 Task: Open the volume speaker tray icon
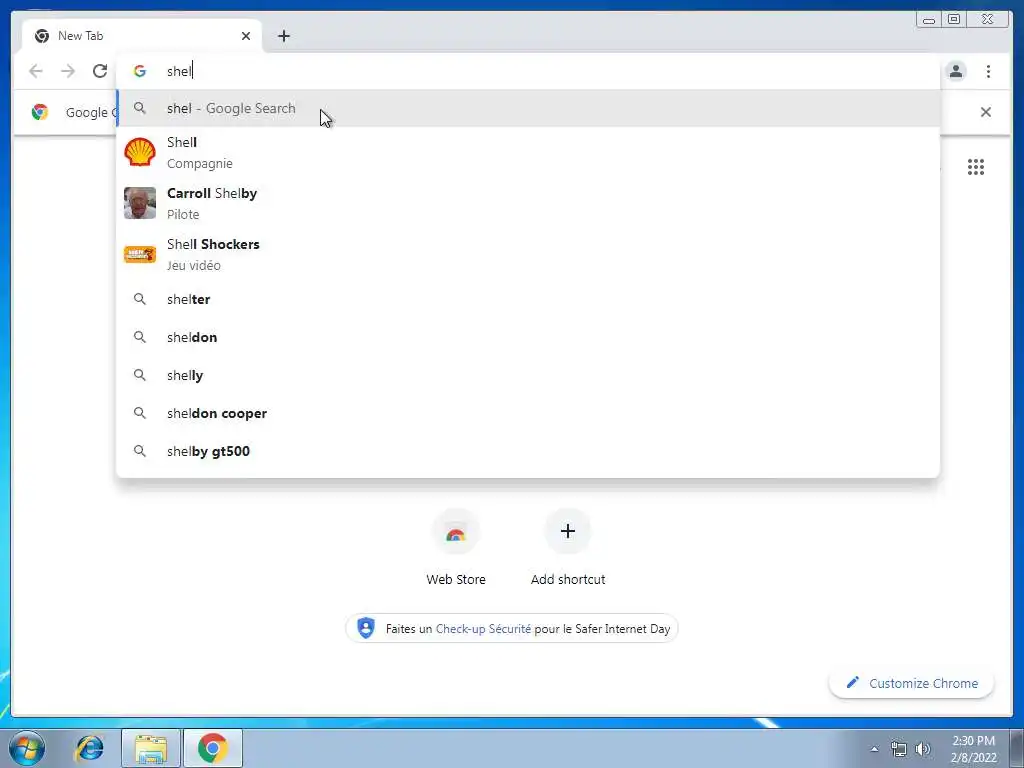[923, 749]
